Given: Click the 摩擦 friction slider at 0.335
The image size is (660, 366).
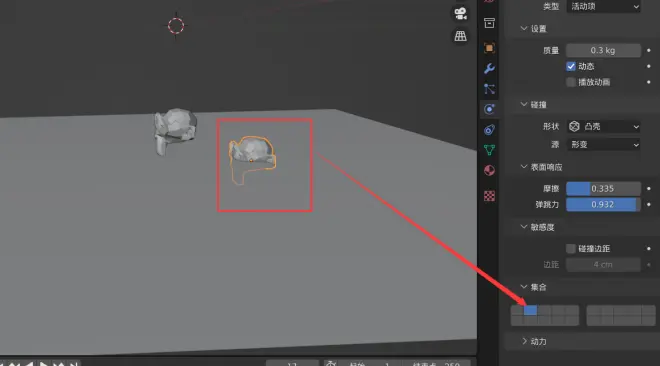Looking at the screenshot, I should pos(604,188).
